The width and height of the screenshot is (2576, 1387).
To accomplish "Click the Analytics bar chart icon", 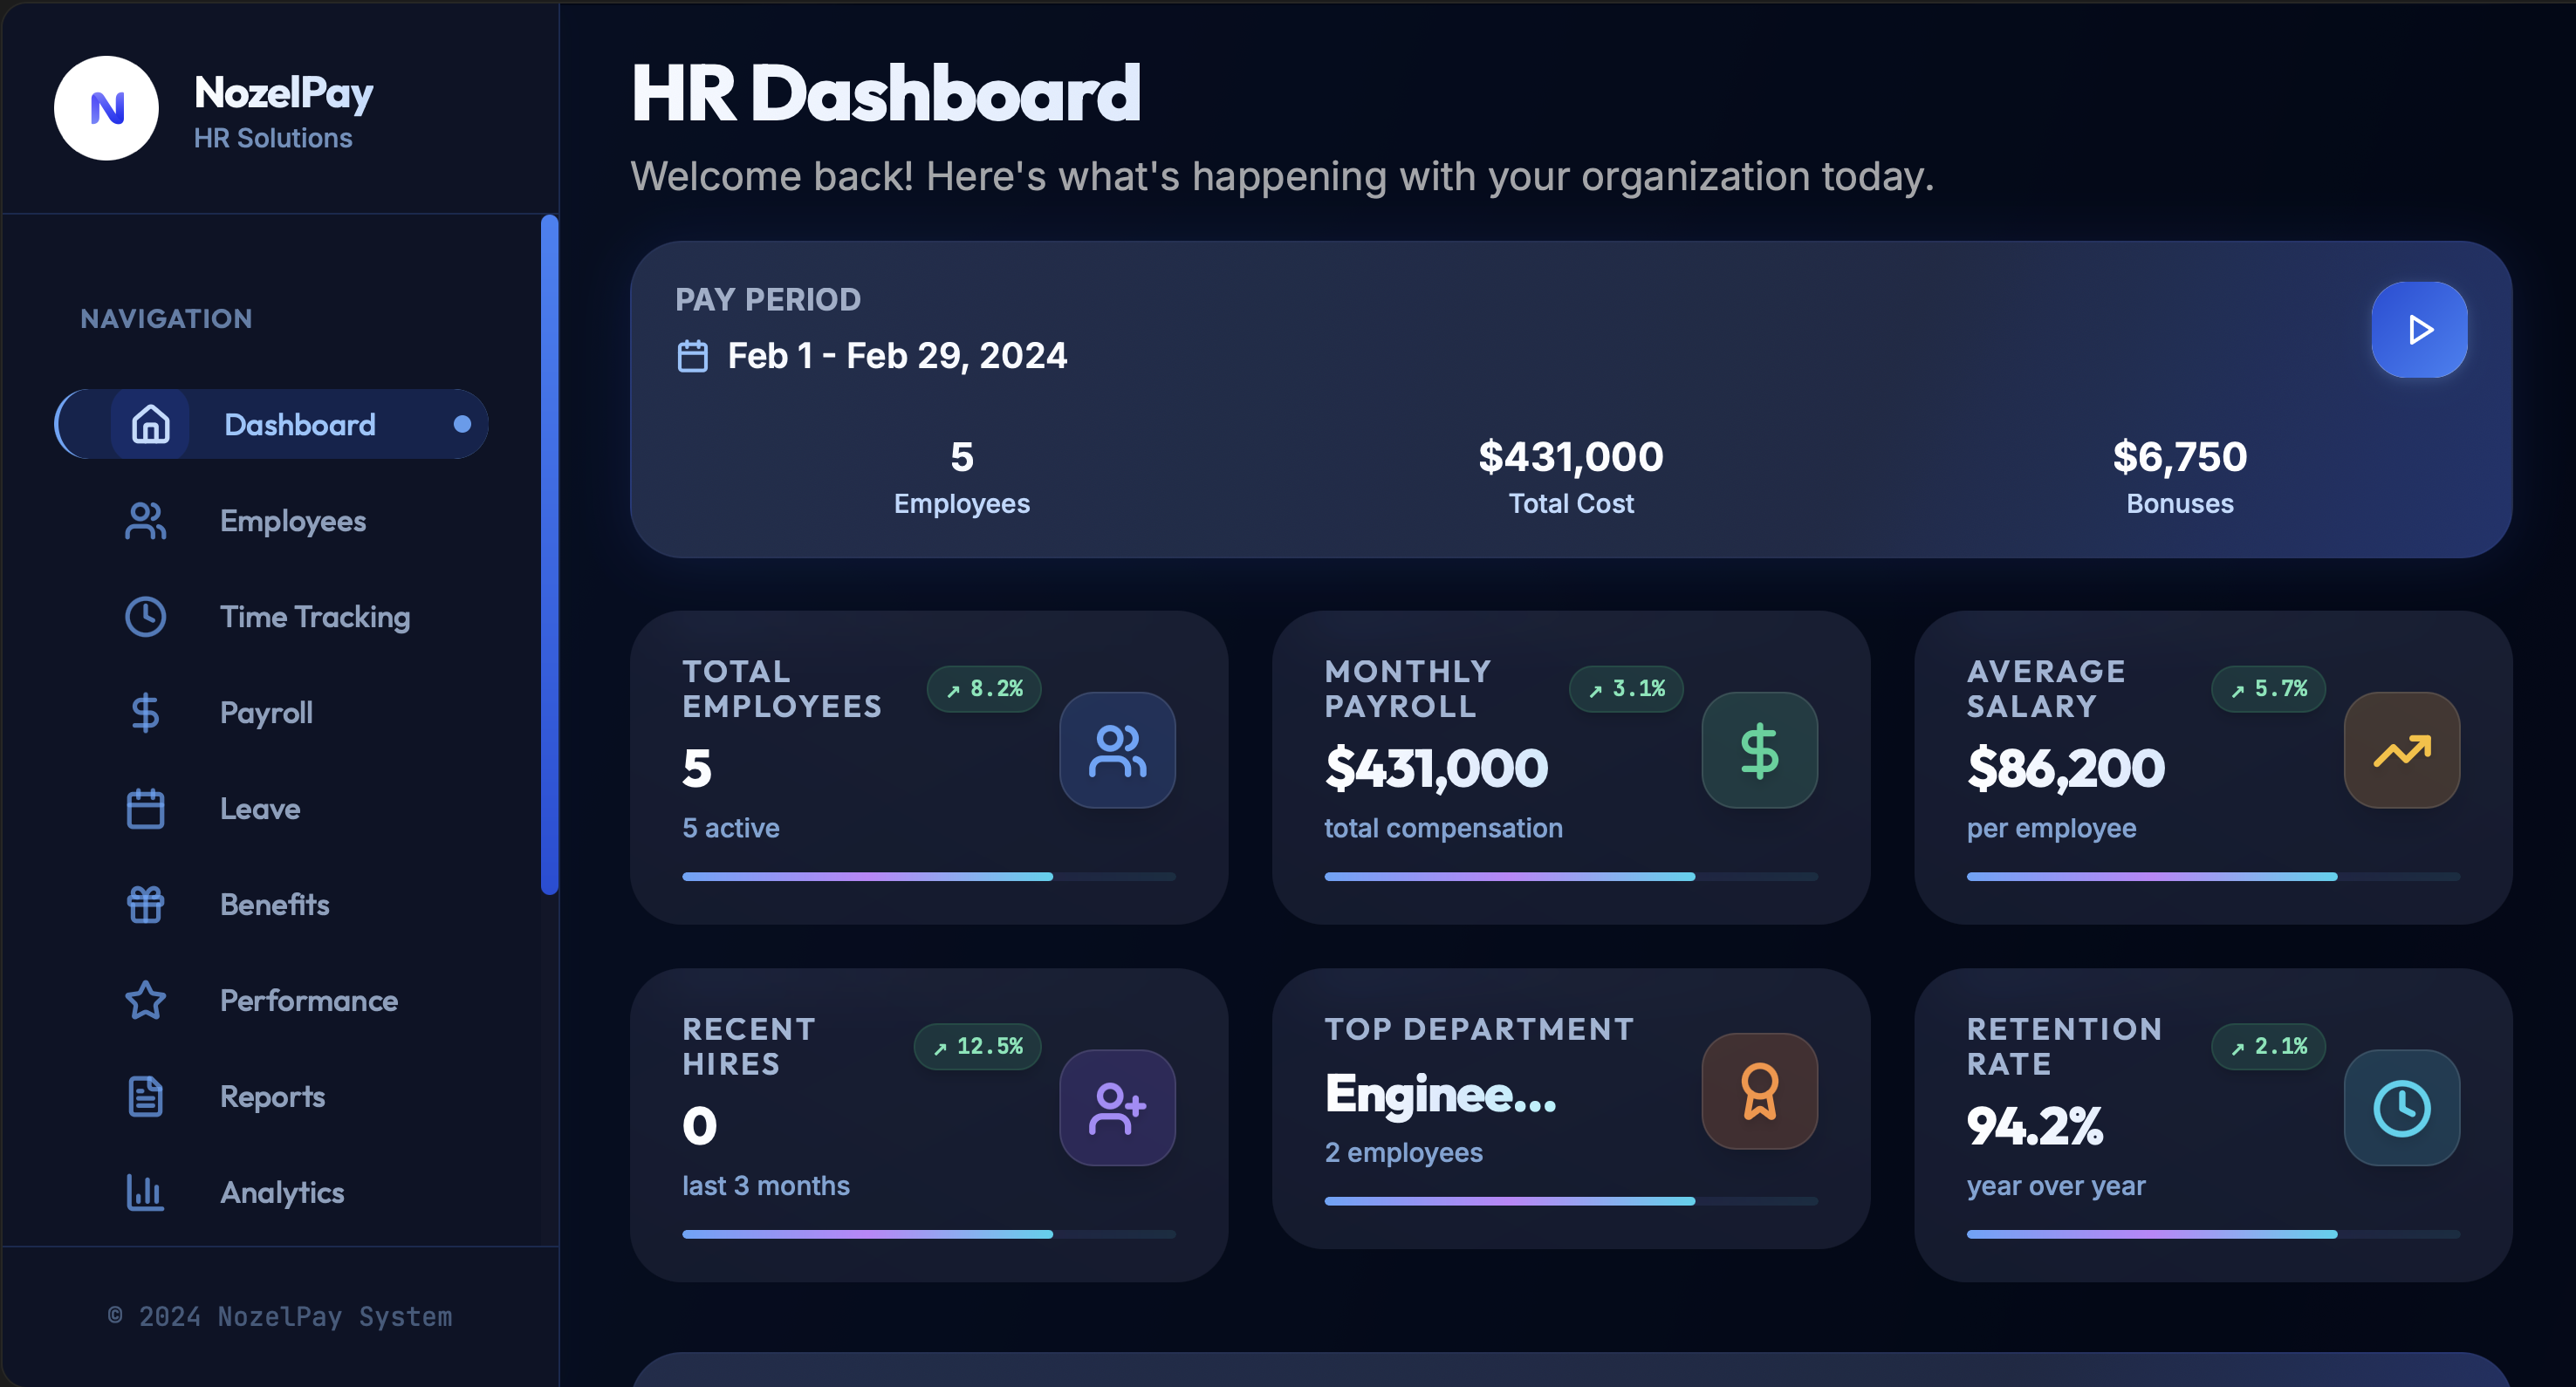I will pyautogui.click(x=145, y=1192).
